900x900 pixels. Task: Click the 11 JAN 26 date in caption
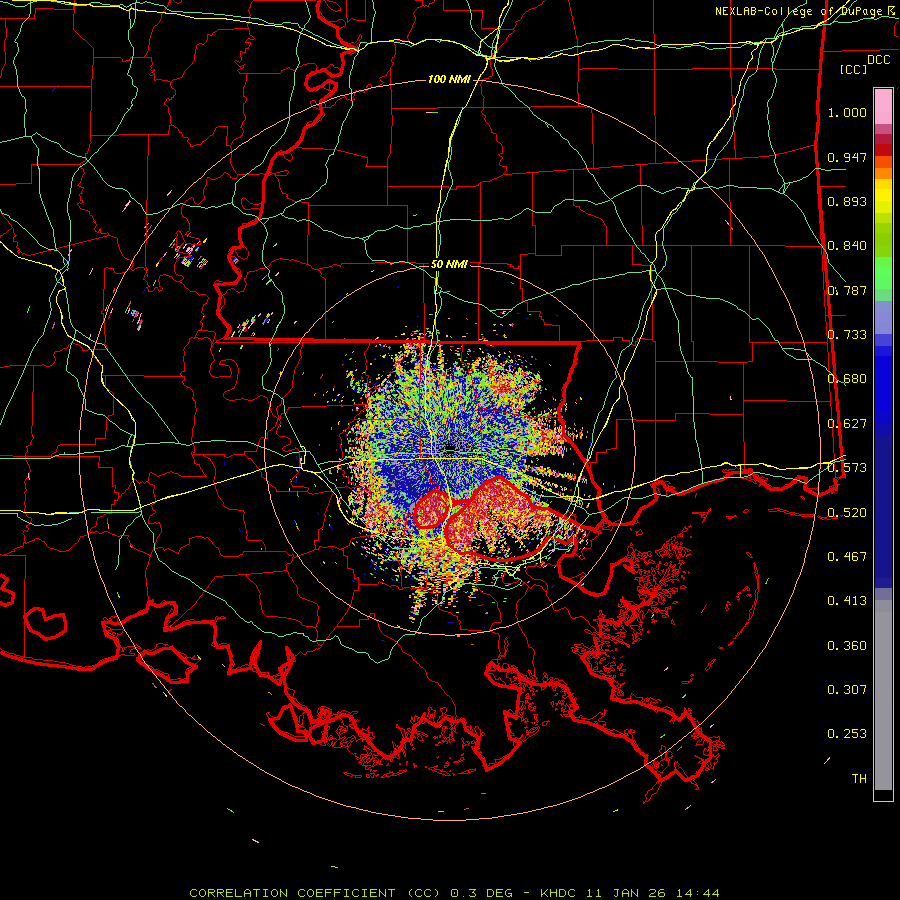pyautogui.click(x=626, y=893)
